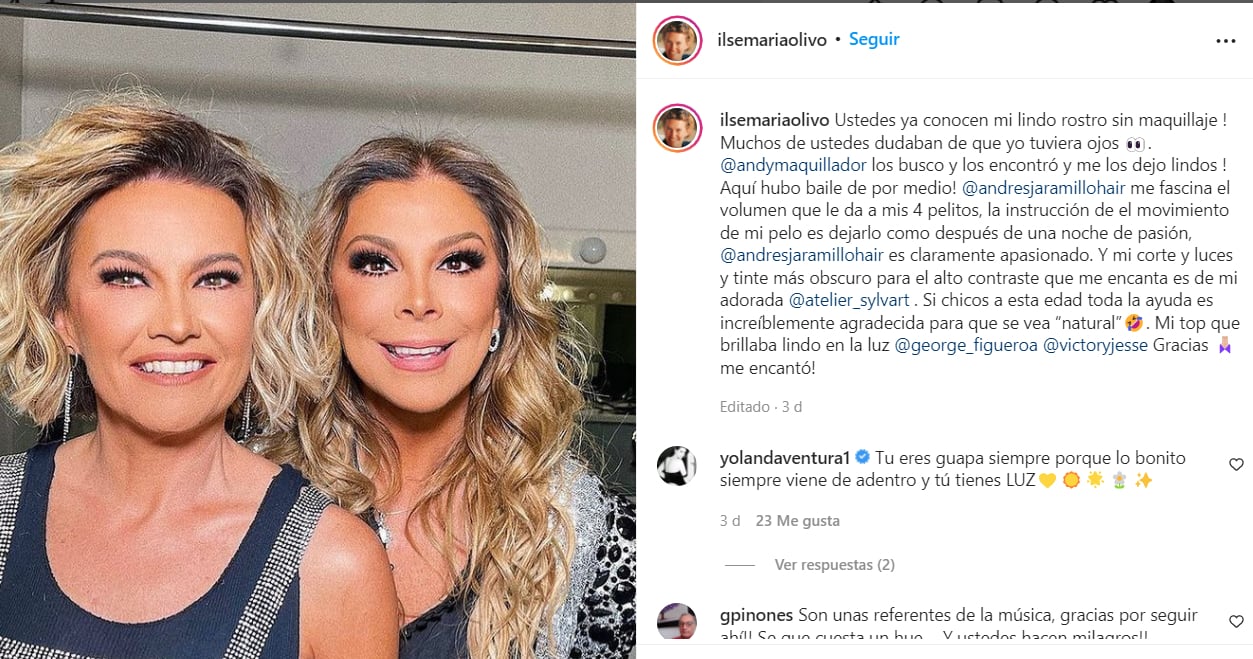The image size is (1253, 659).
Task: Open yolandaventura1's profile avatar
Action: pos(677,466)
